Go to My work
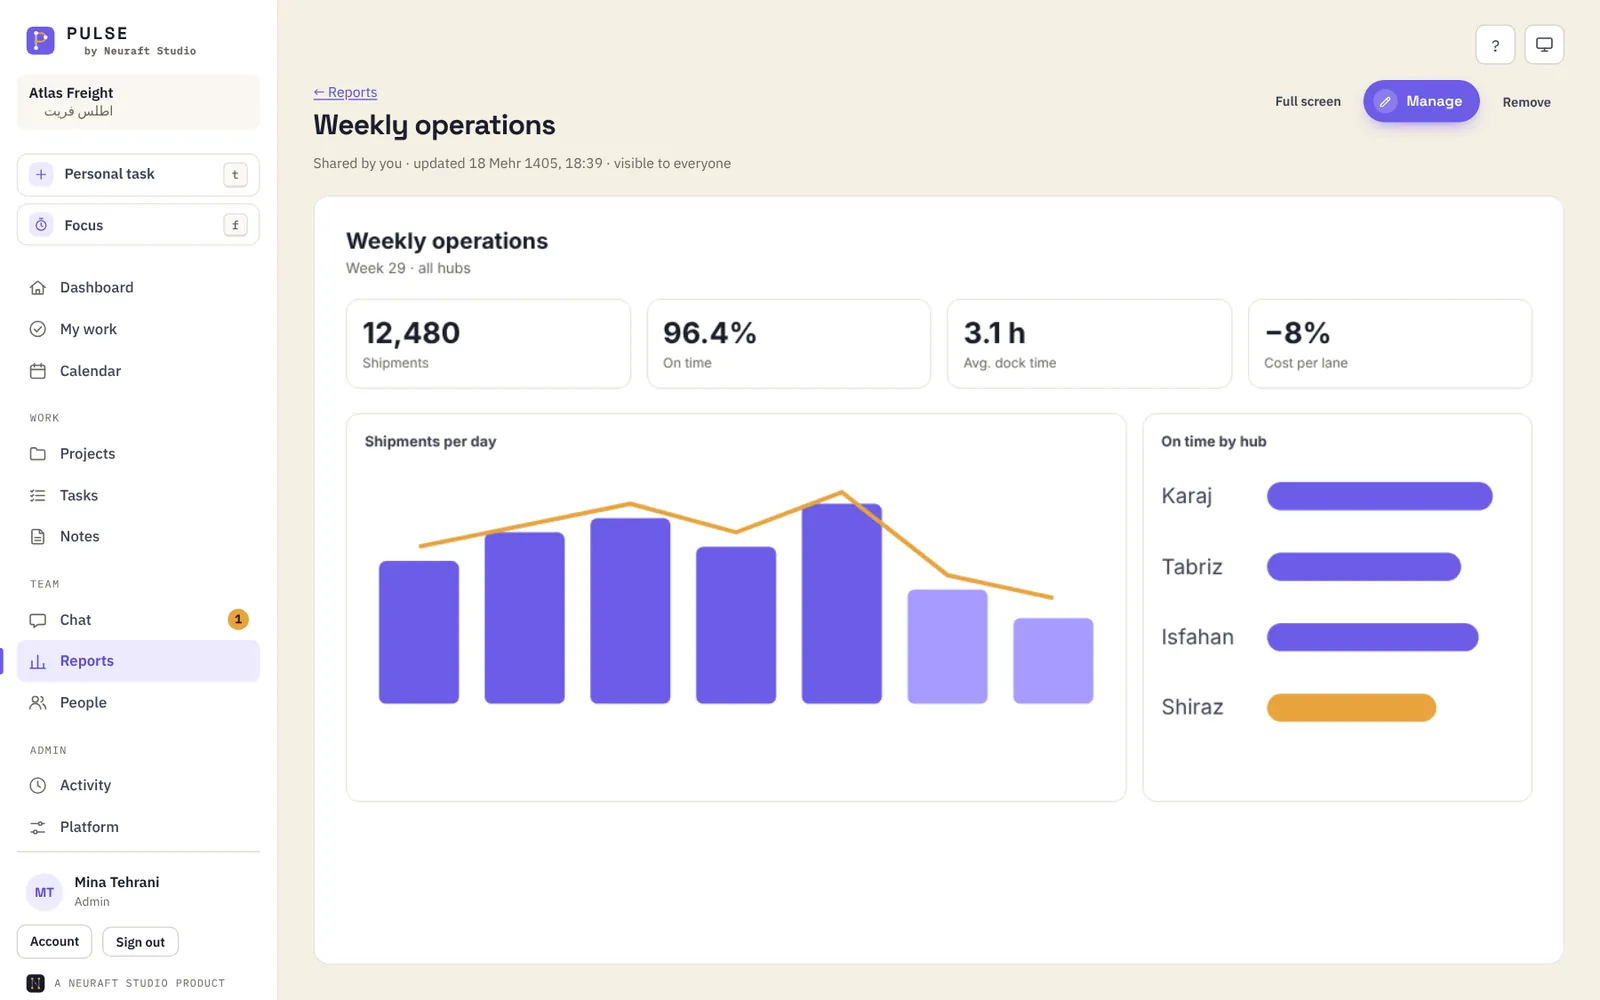This screenshot has width=1600, height=1000. pyautogui.click(x=138, y=329)
